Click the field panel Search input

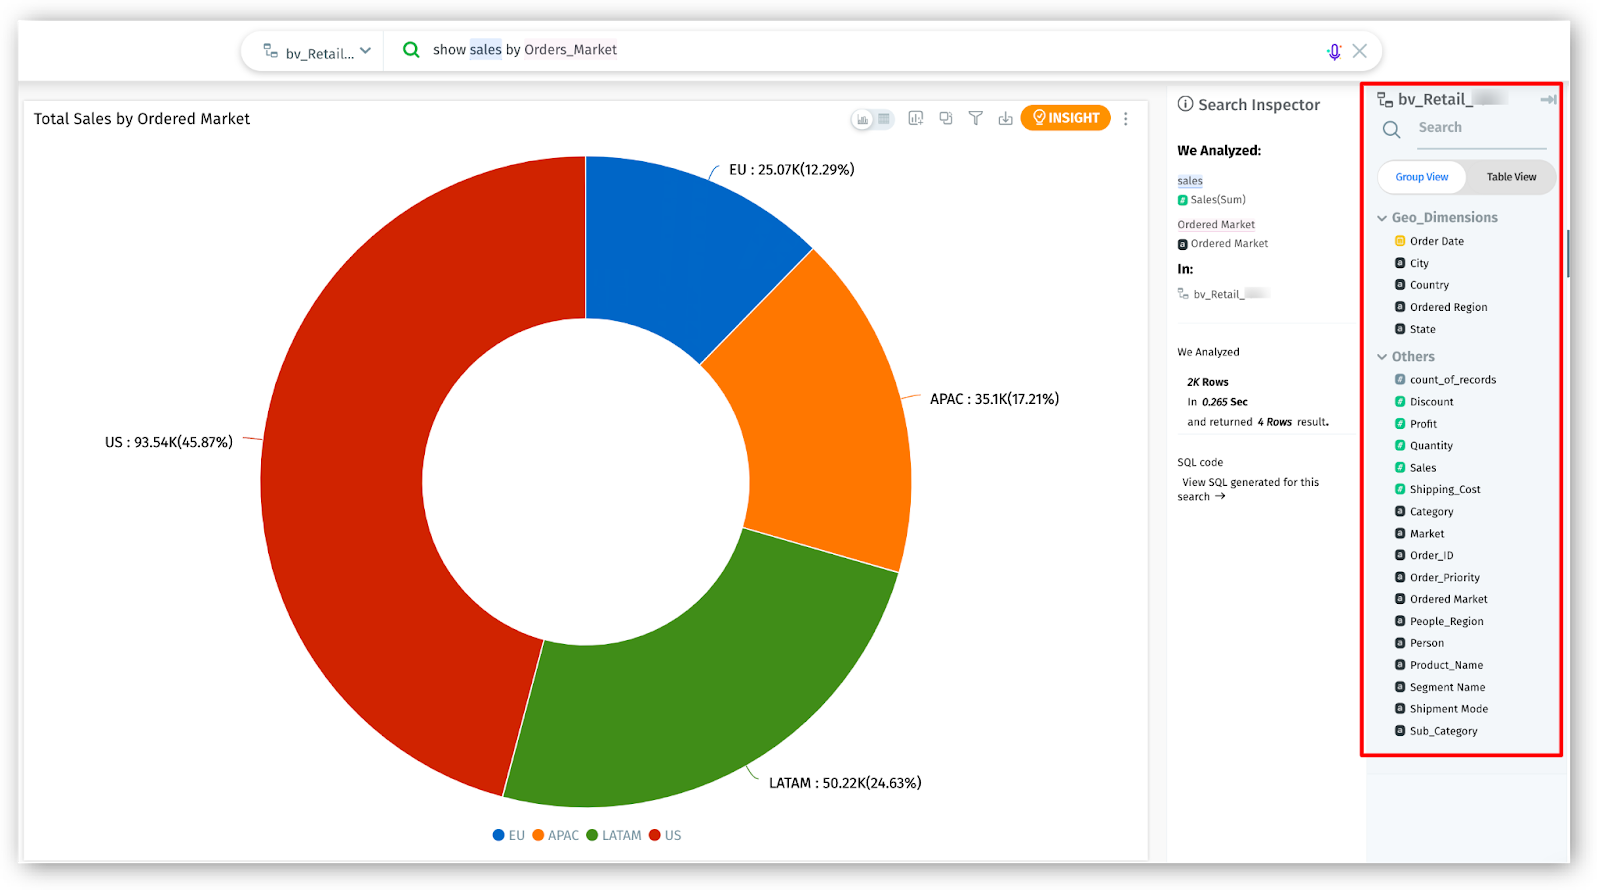pyautogui.click(x=1482, y=128)
